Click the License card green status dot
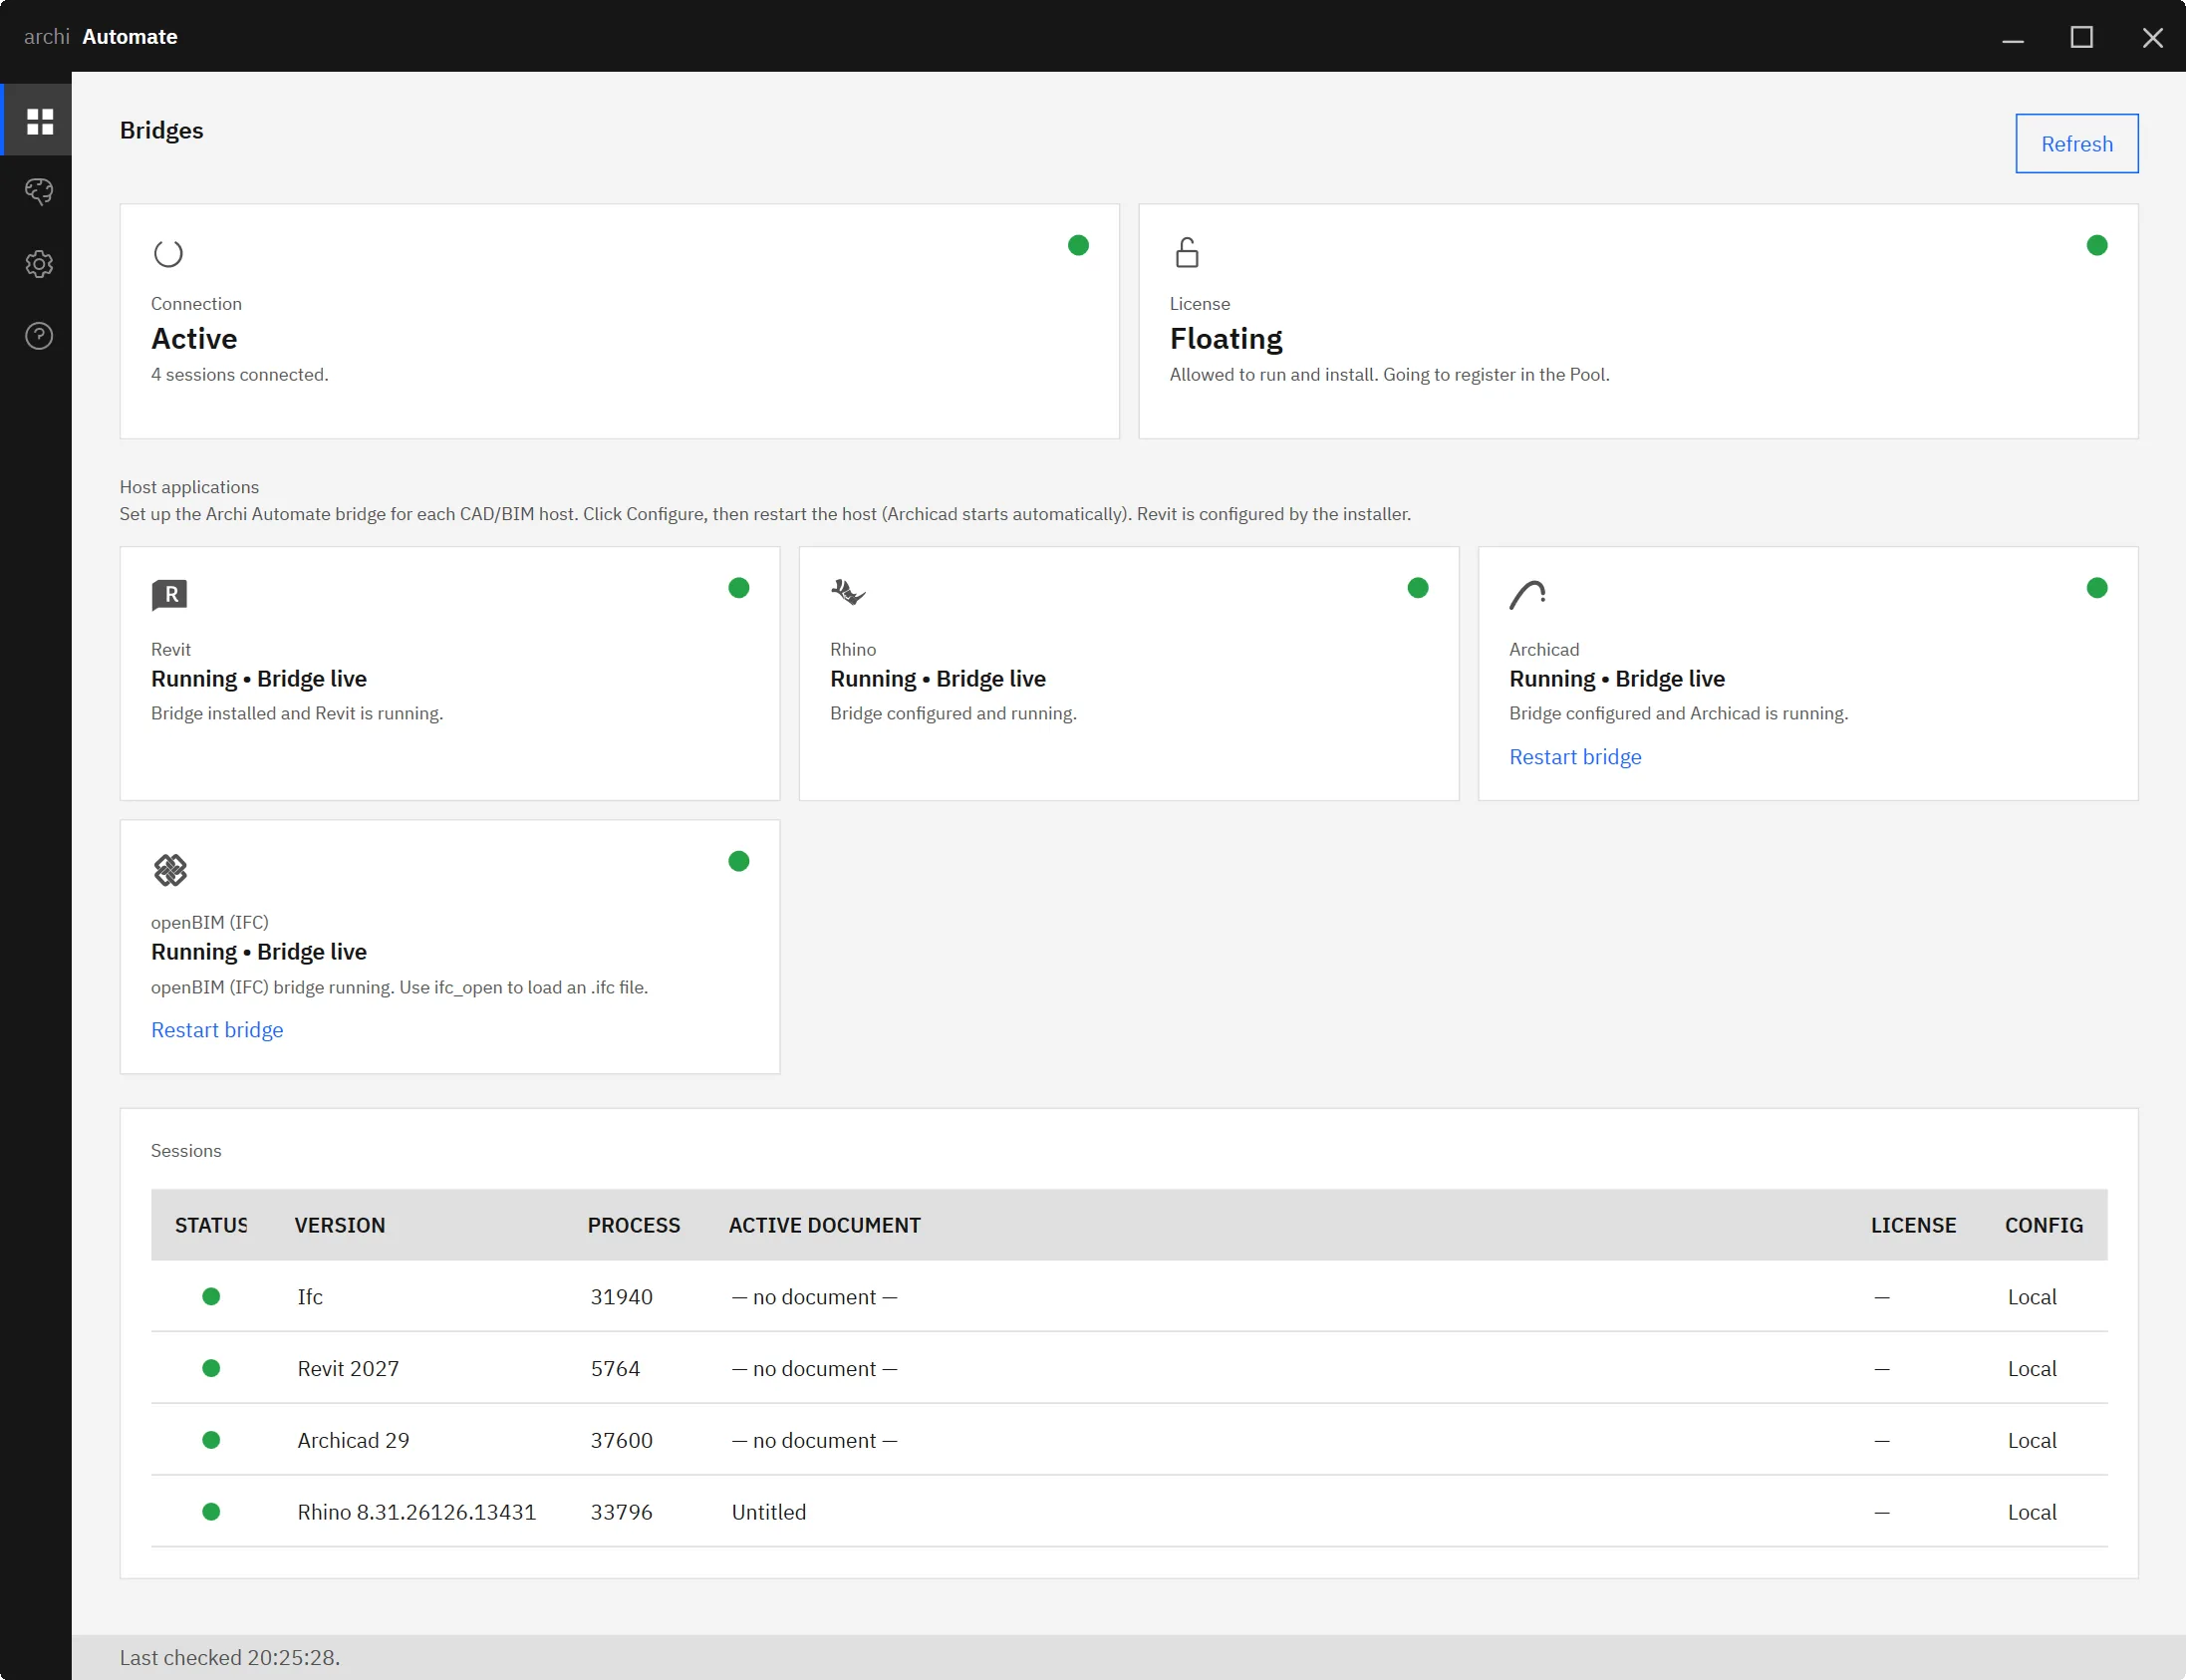2186x1680 pixels. 2097,245
